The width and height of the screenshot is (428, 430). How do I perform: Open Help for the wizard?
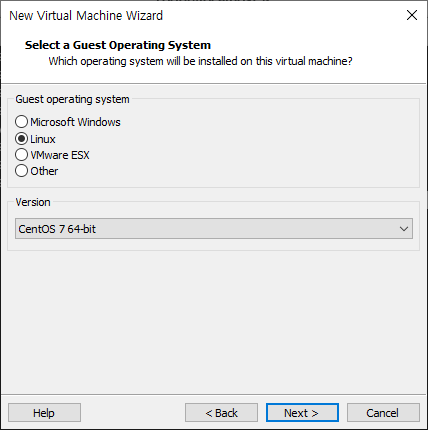coord(44,413)
